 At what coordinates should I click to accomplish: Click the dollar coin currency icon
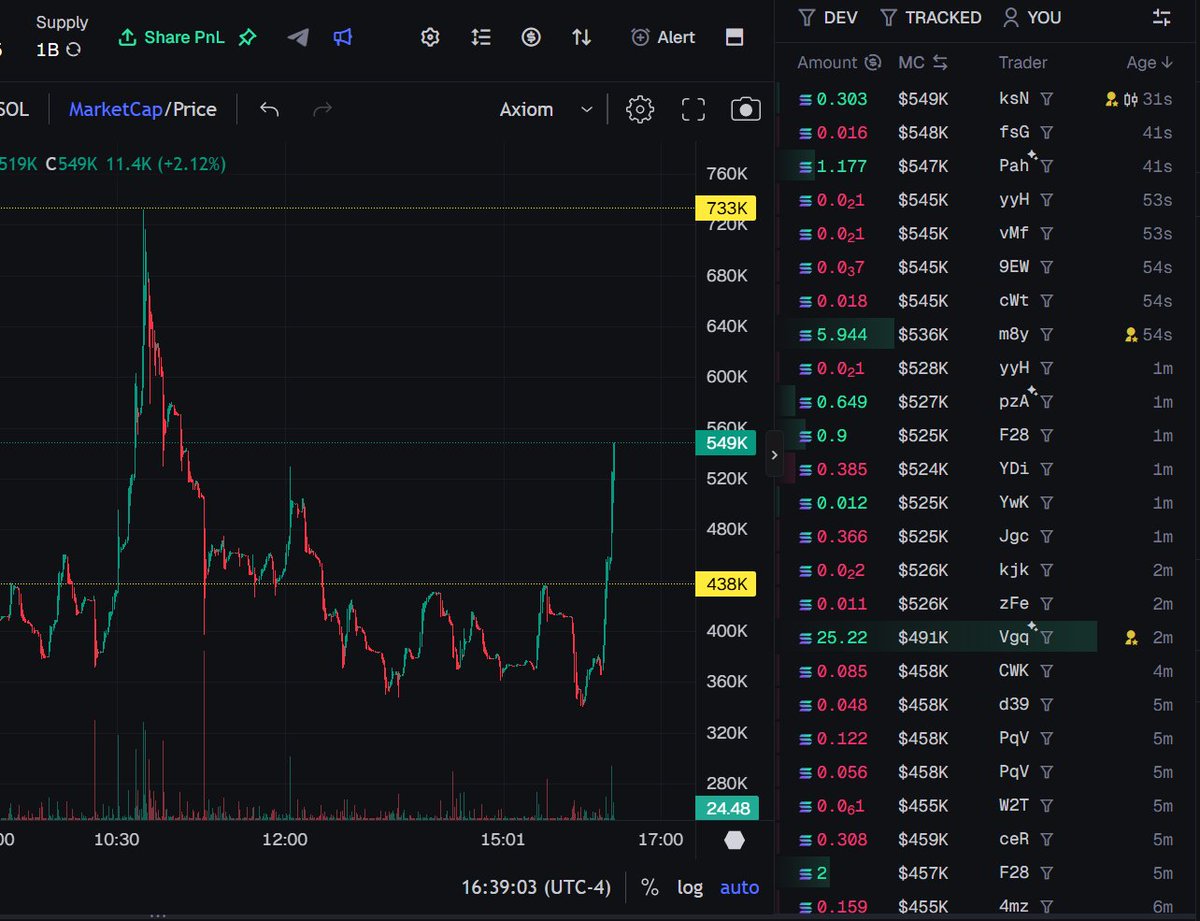[531, 37]
